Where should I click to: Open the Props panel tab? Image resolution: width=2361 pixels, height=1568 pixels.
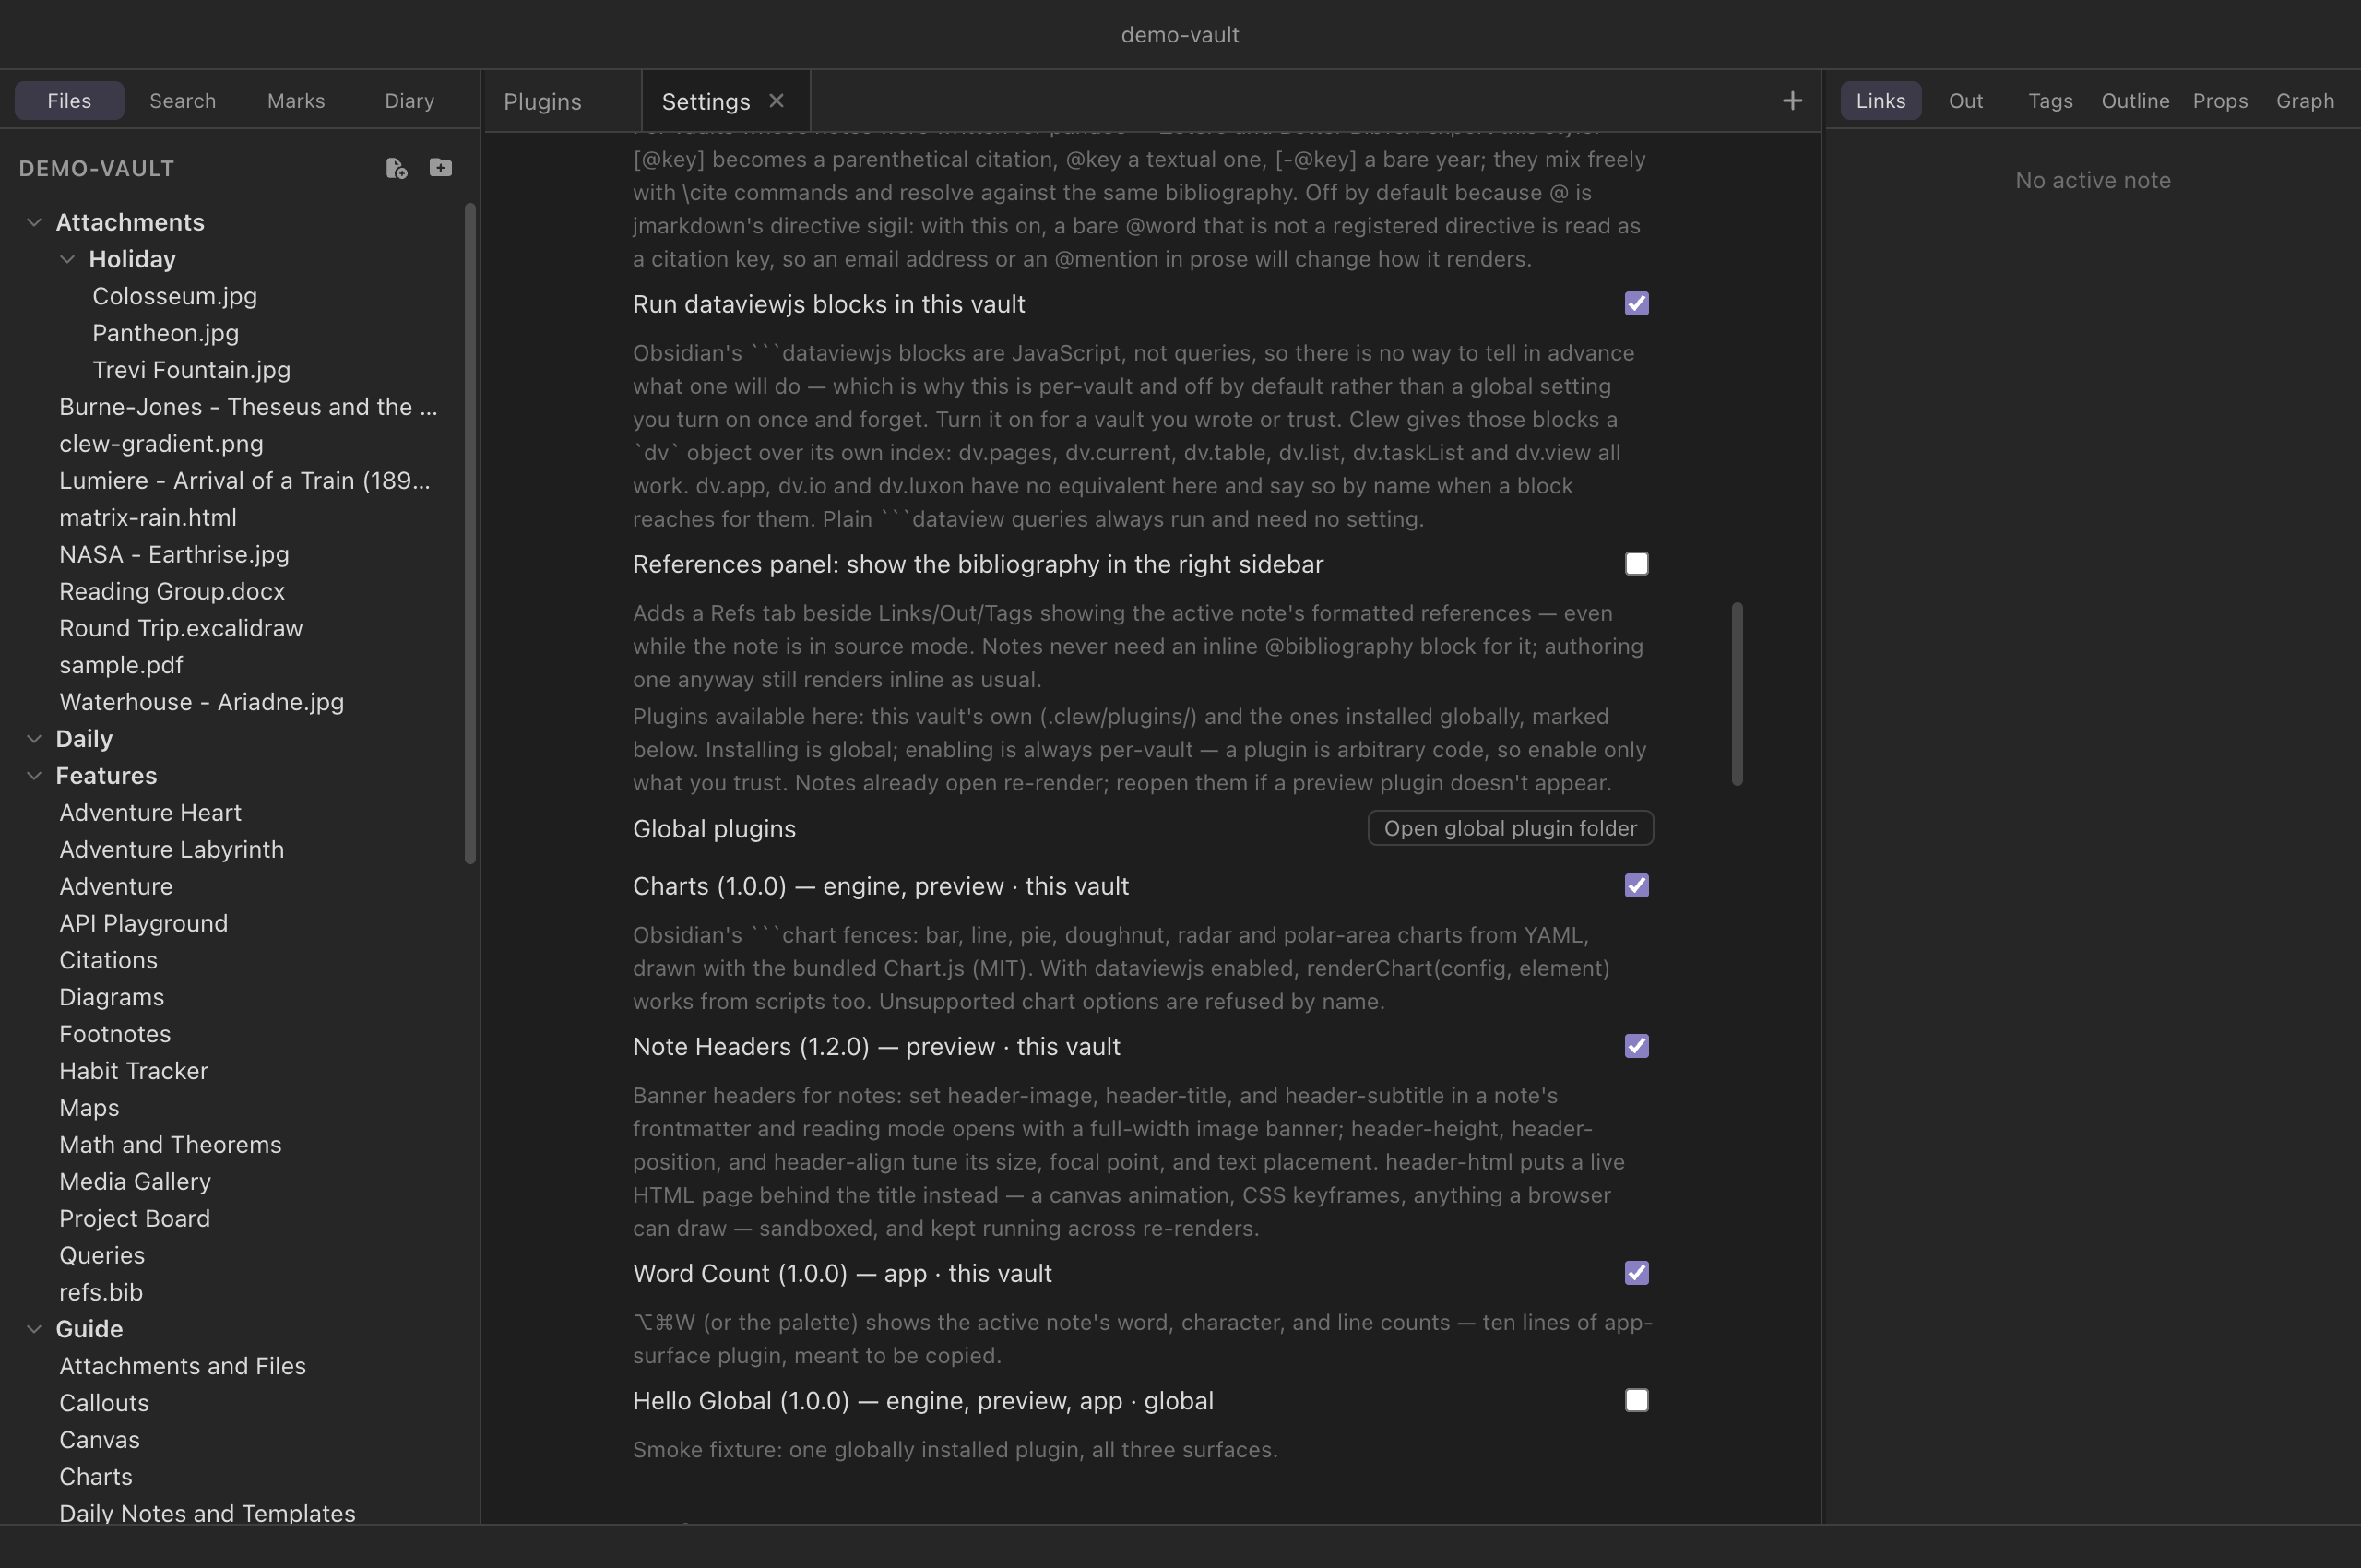pyautogui.click(x=2220, y=100)
